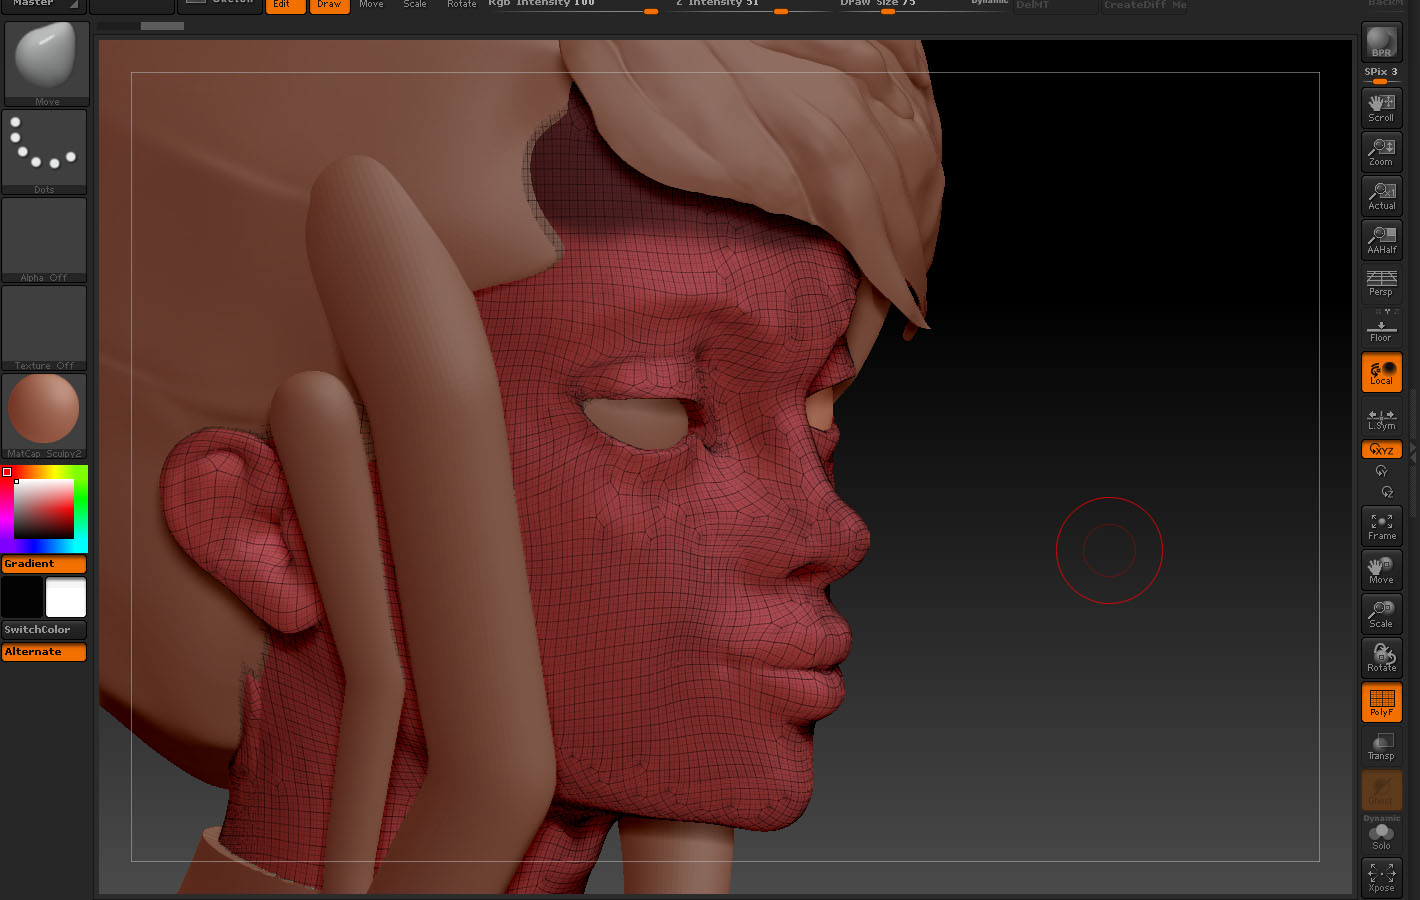Activate the Floor grid icon

(x=1381, y=328)
